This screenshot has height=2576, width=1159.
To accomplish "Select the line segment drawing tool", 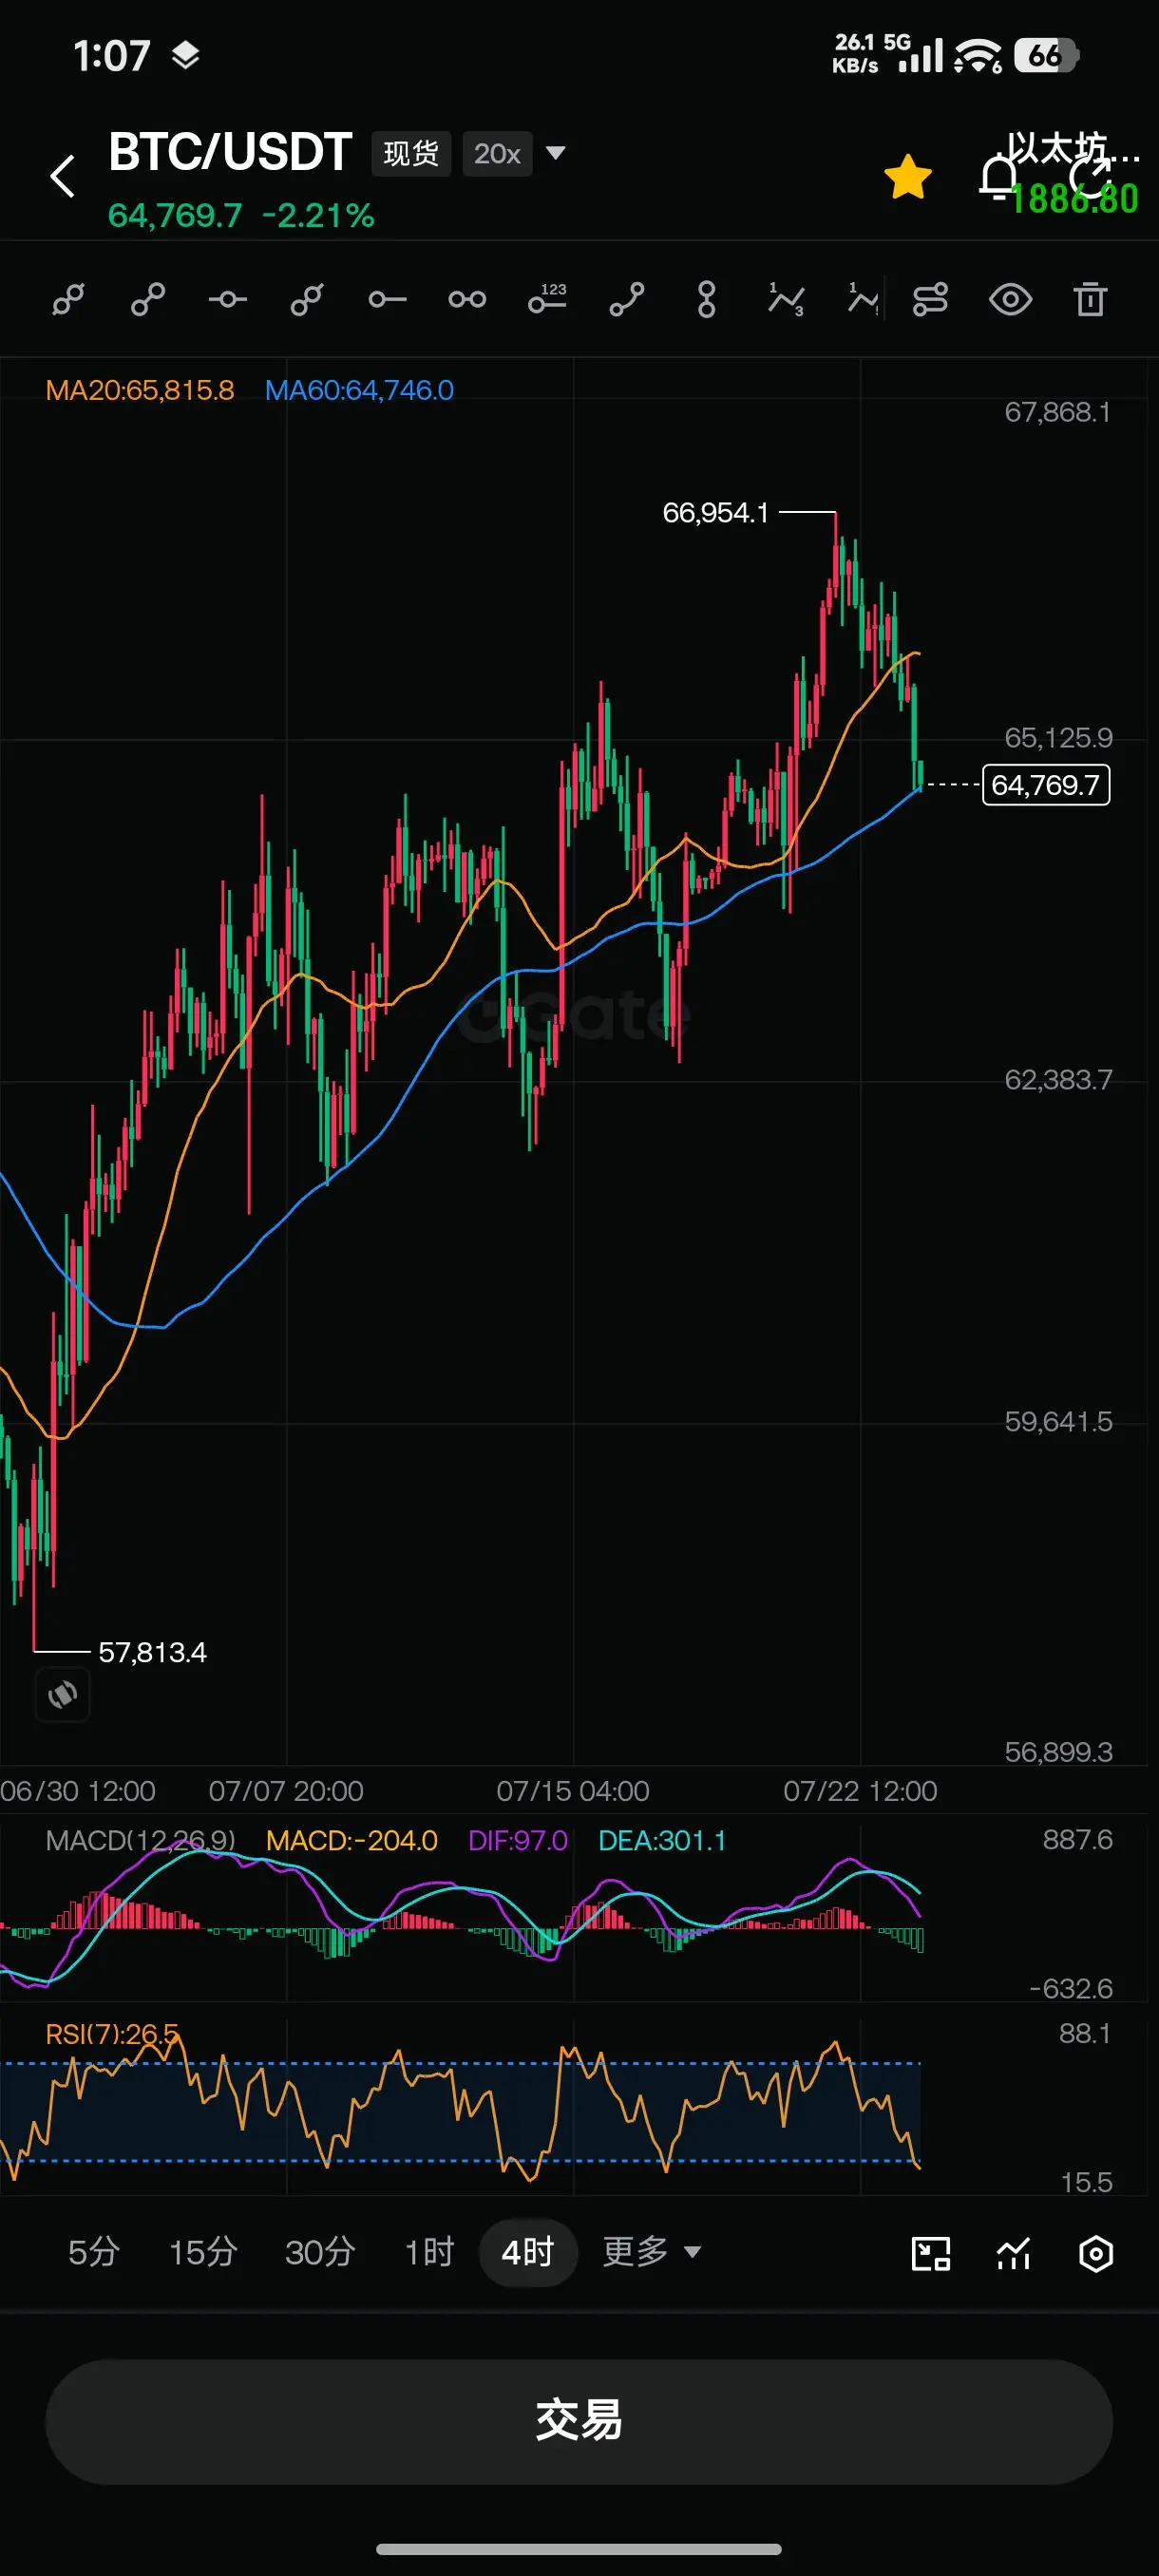I will pyautogui.click(x=148, y=299).
